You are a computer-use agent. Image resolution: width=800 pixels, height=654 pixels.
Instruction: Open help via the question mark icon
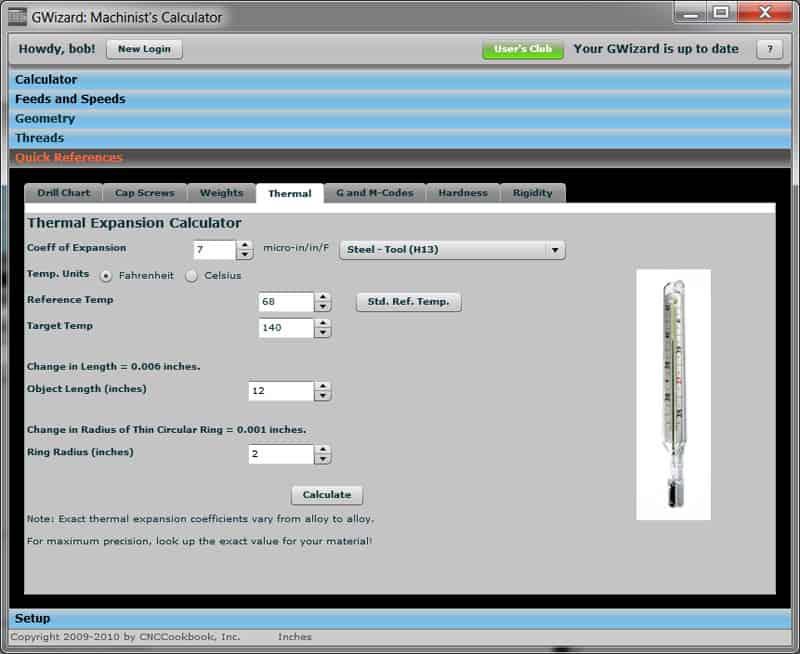[x=768, y=48]
